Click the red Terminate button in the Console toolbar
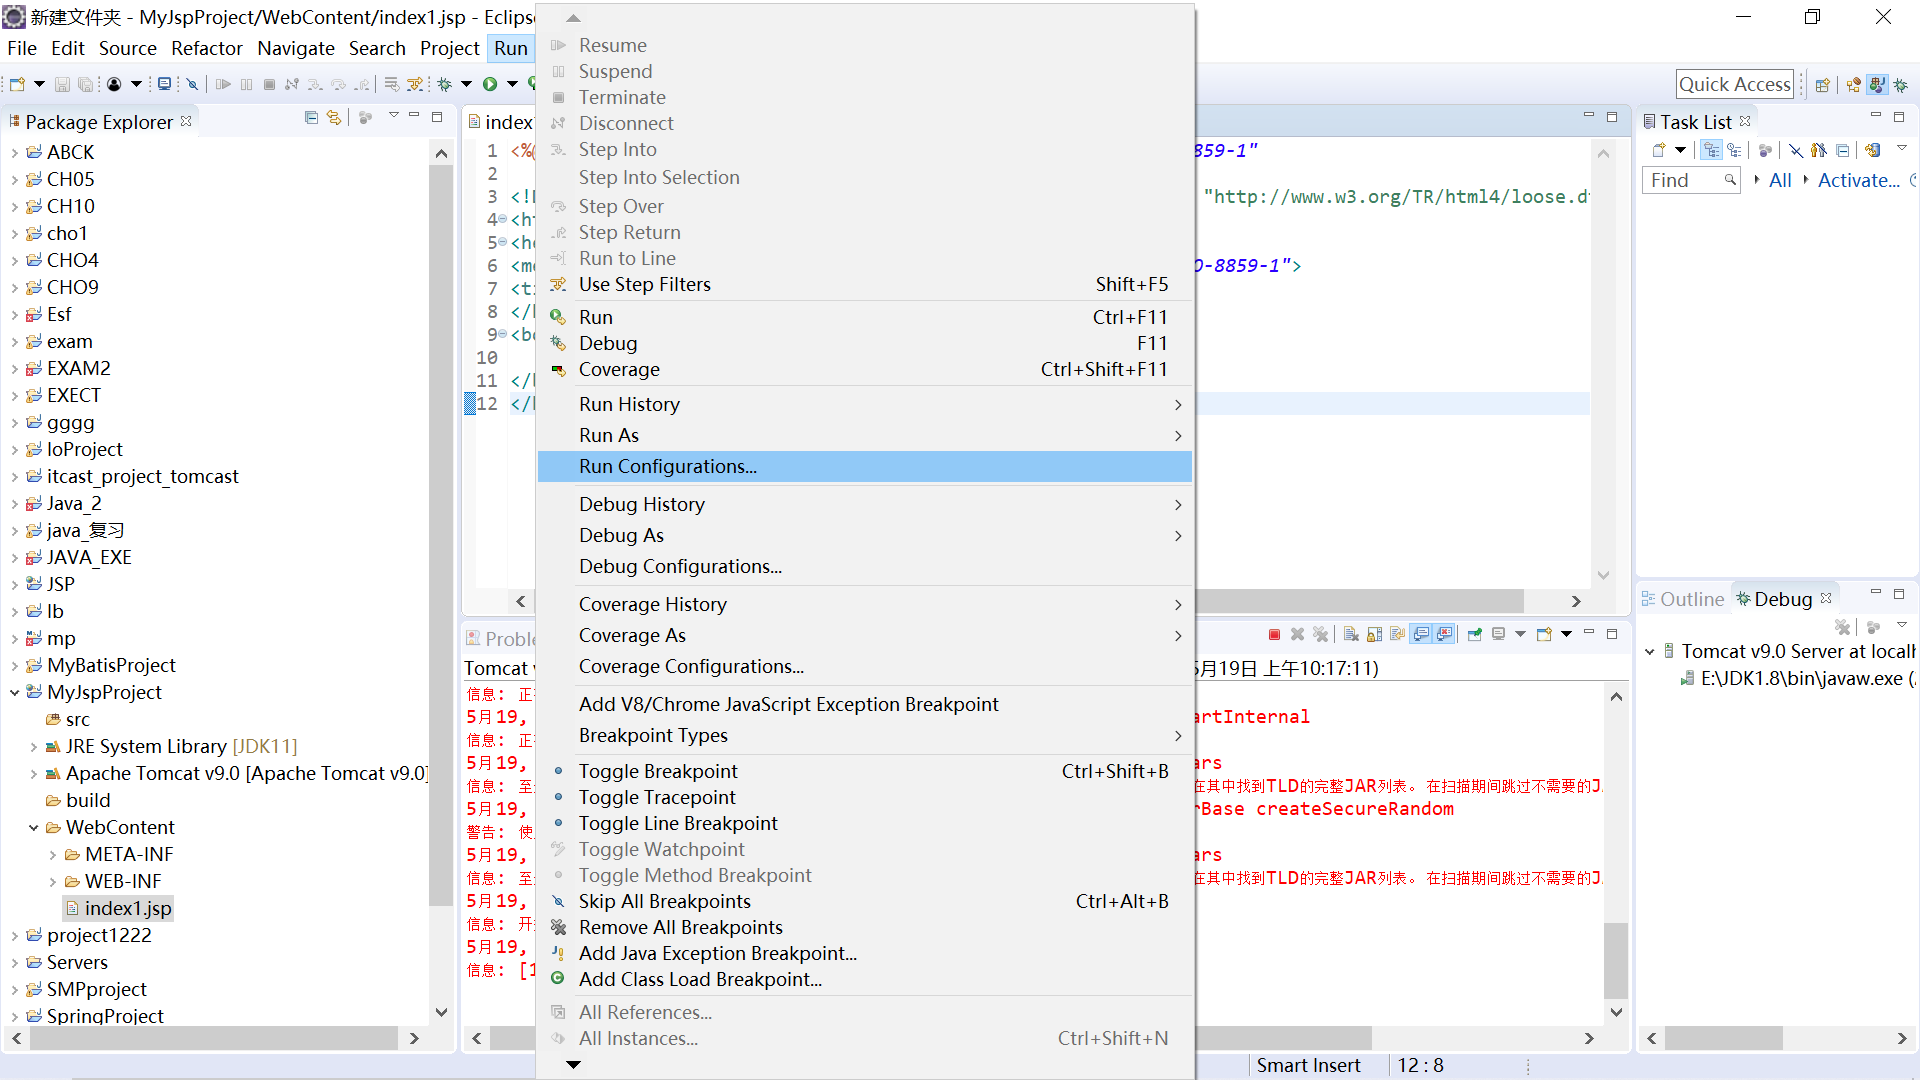The width and height of the screenshot is (1920, 1080). [x=1274, y=634]
